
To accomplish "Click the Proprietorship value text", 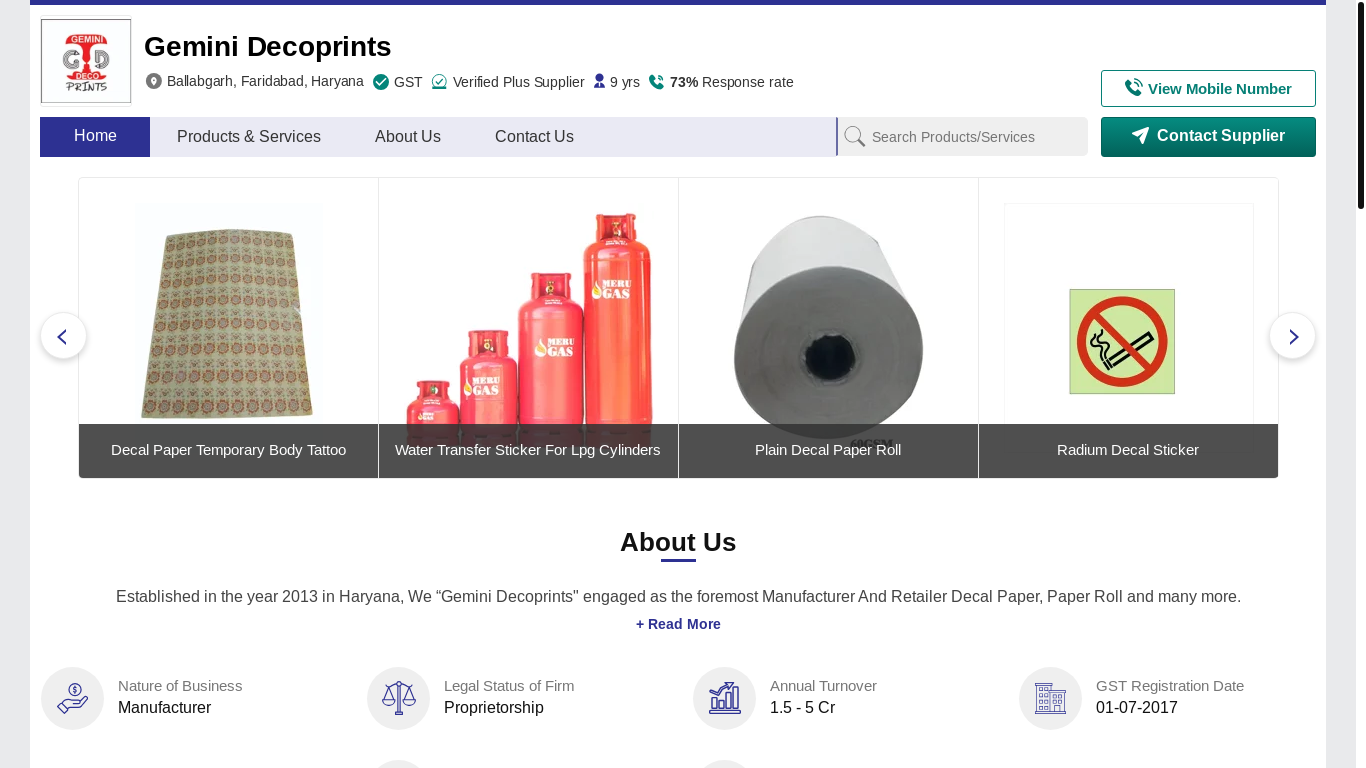I will tap(494, 708).
